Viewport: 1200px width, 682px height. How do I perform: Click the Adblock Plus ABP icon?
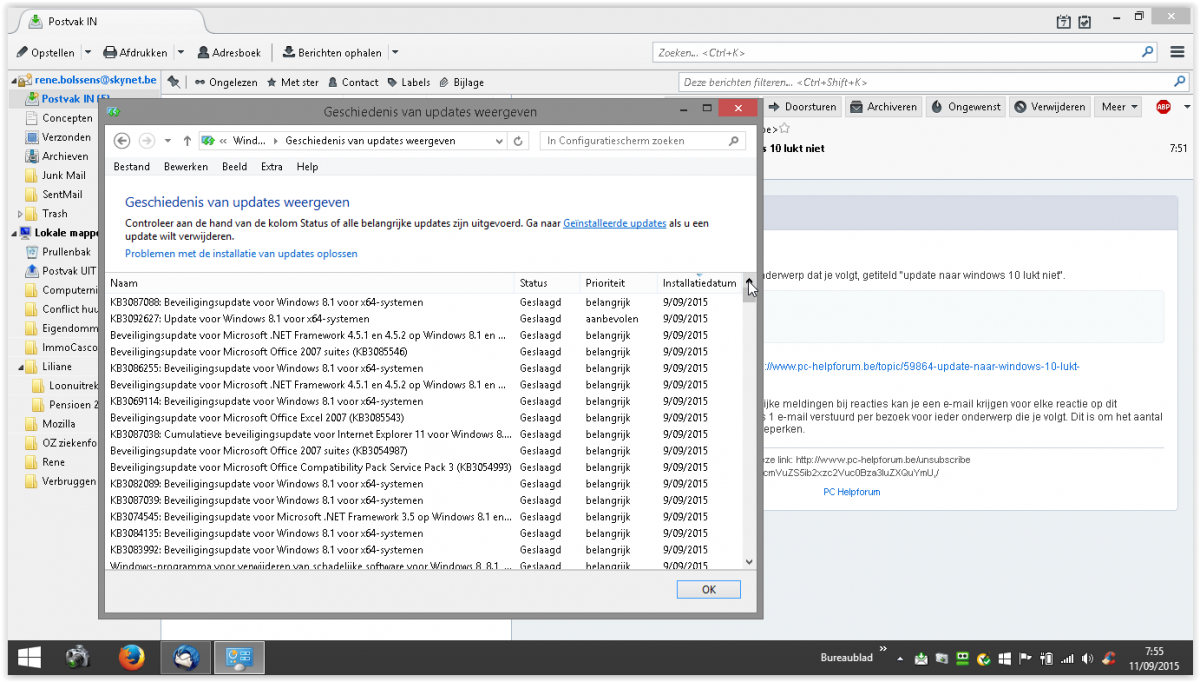tap(1163, 107)
